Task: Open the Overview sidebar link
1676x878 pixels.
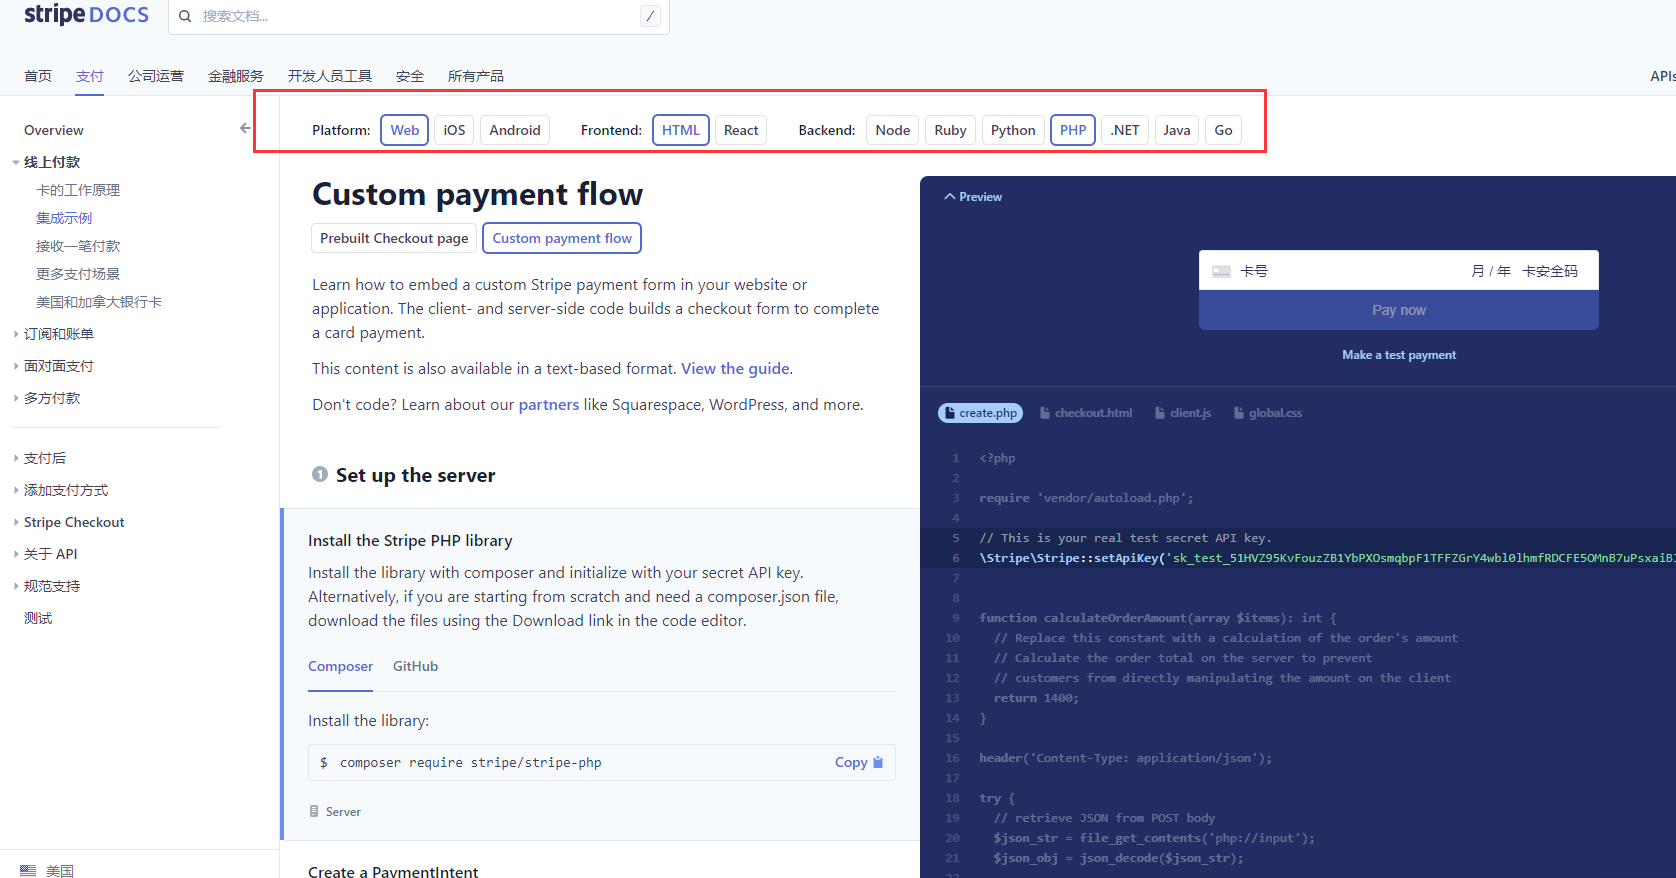Action: (x=54, y=130)
